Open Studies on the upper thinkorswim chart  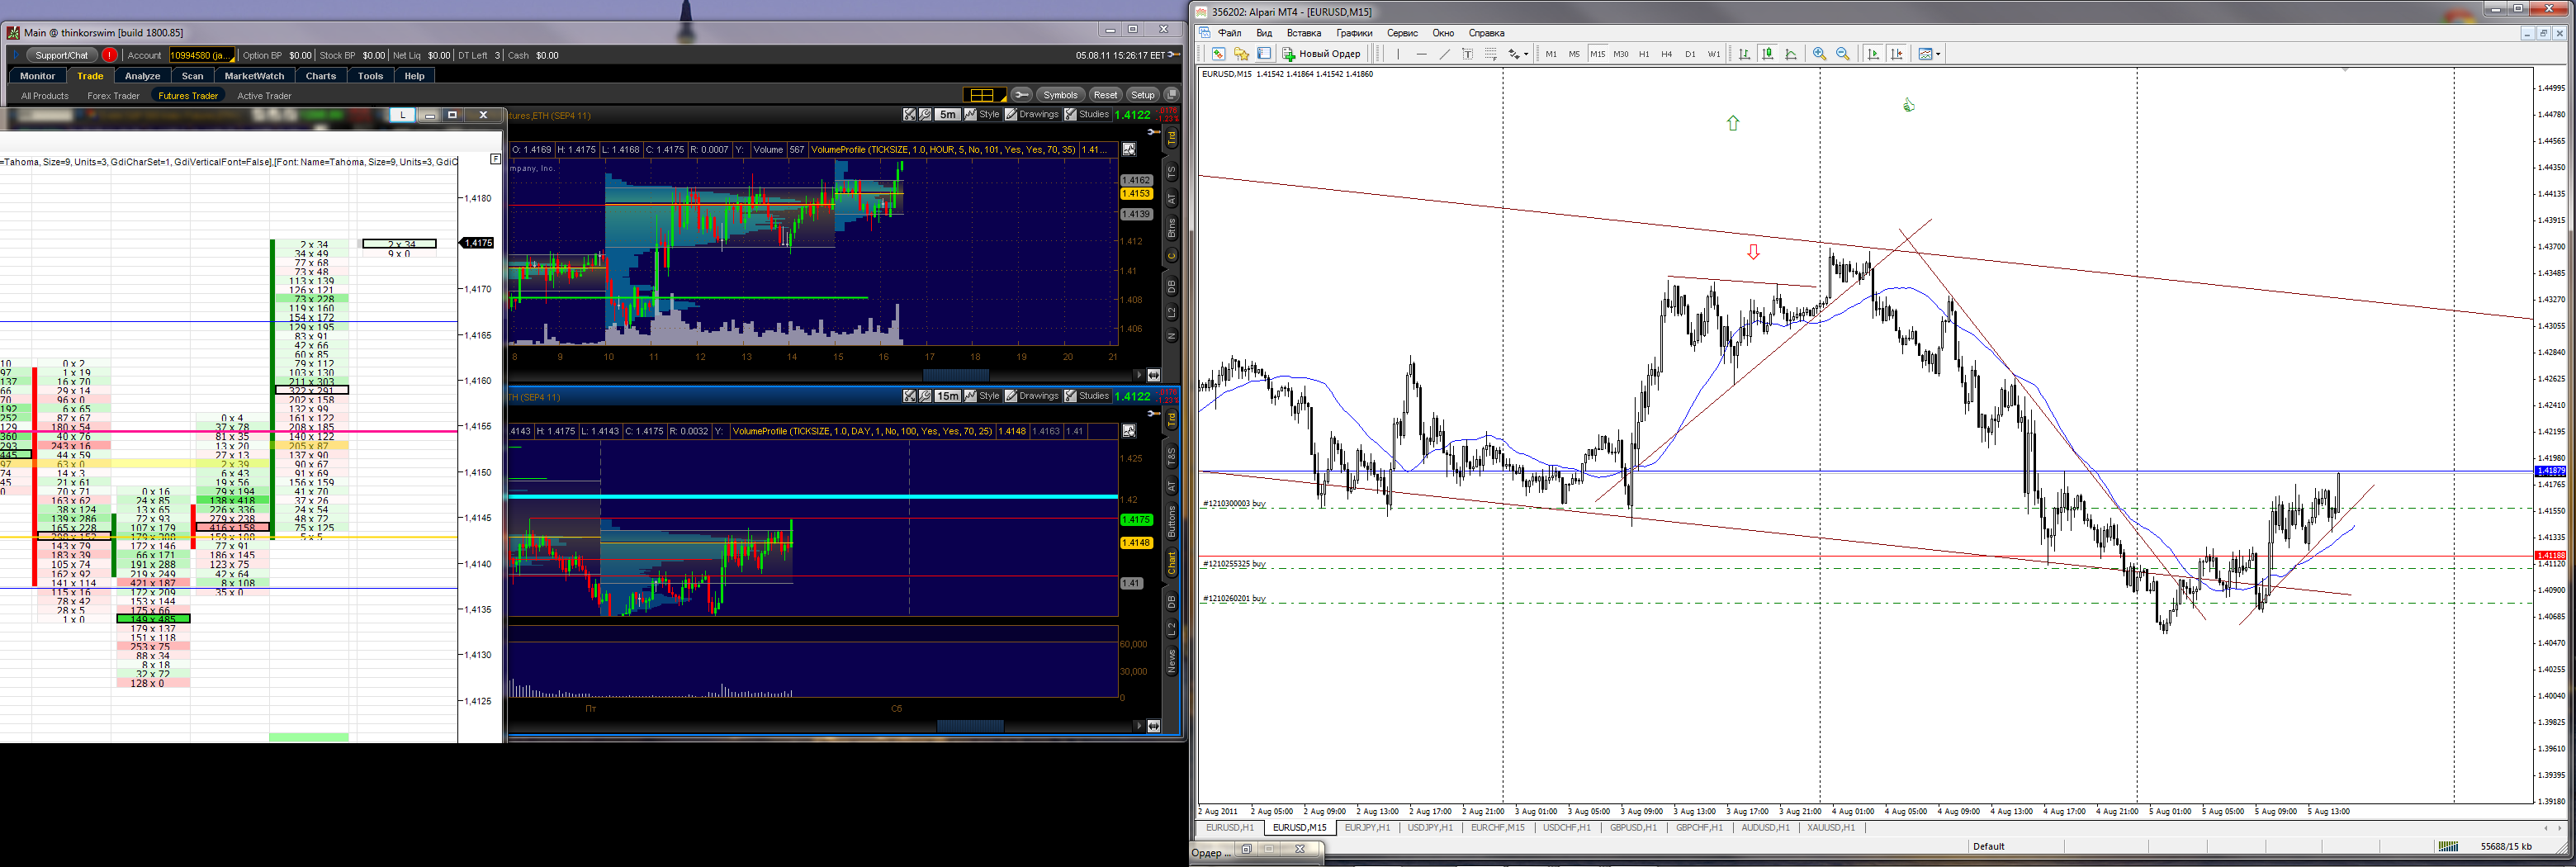click(1087, 115)
